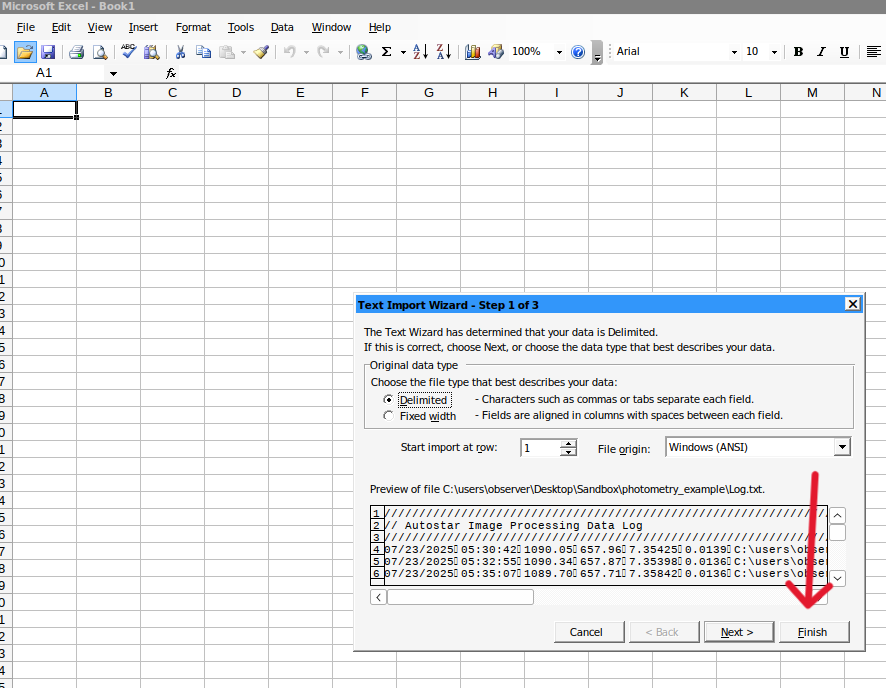This screenshot has width=886, height=688.
Task: Click the fx Insert Function icon
Action: (x=171, y=73)
